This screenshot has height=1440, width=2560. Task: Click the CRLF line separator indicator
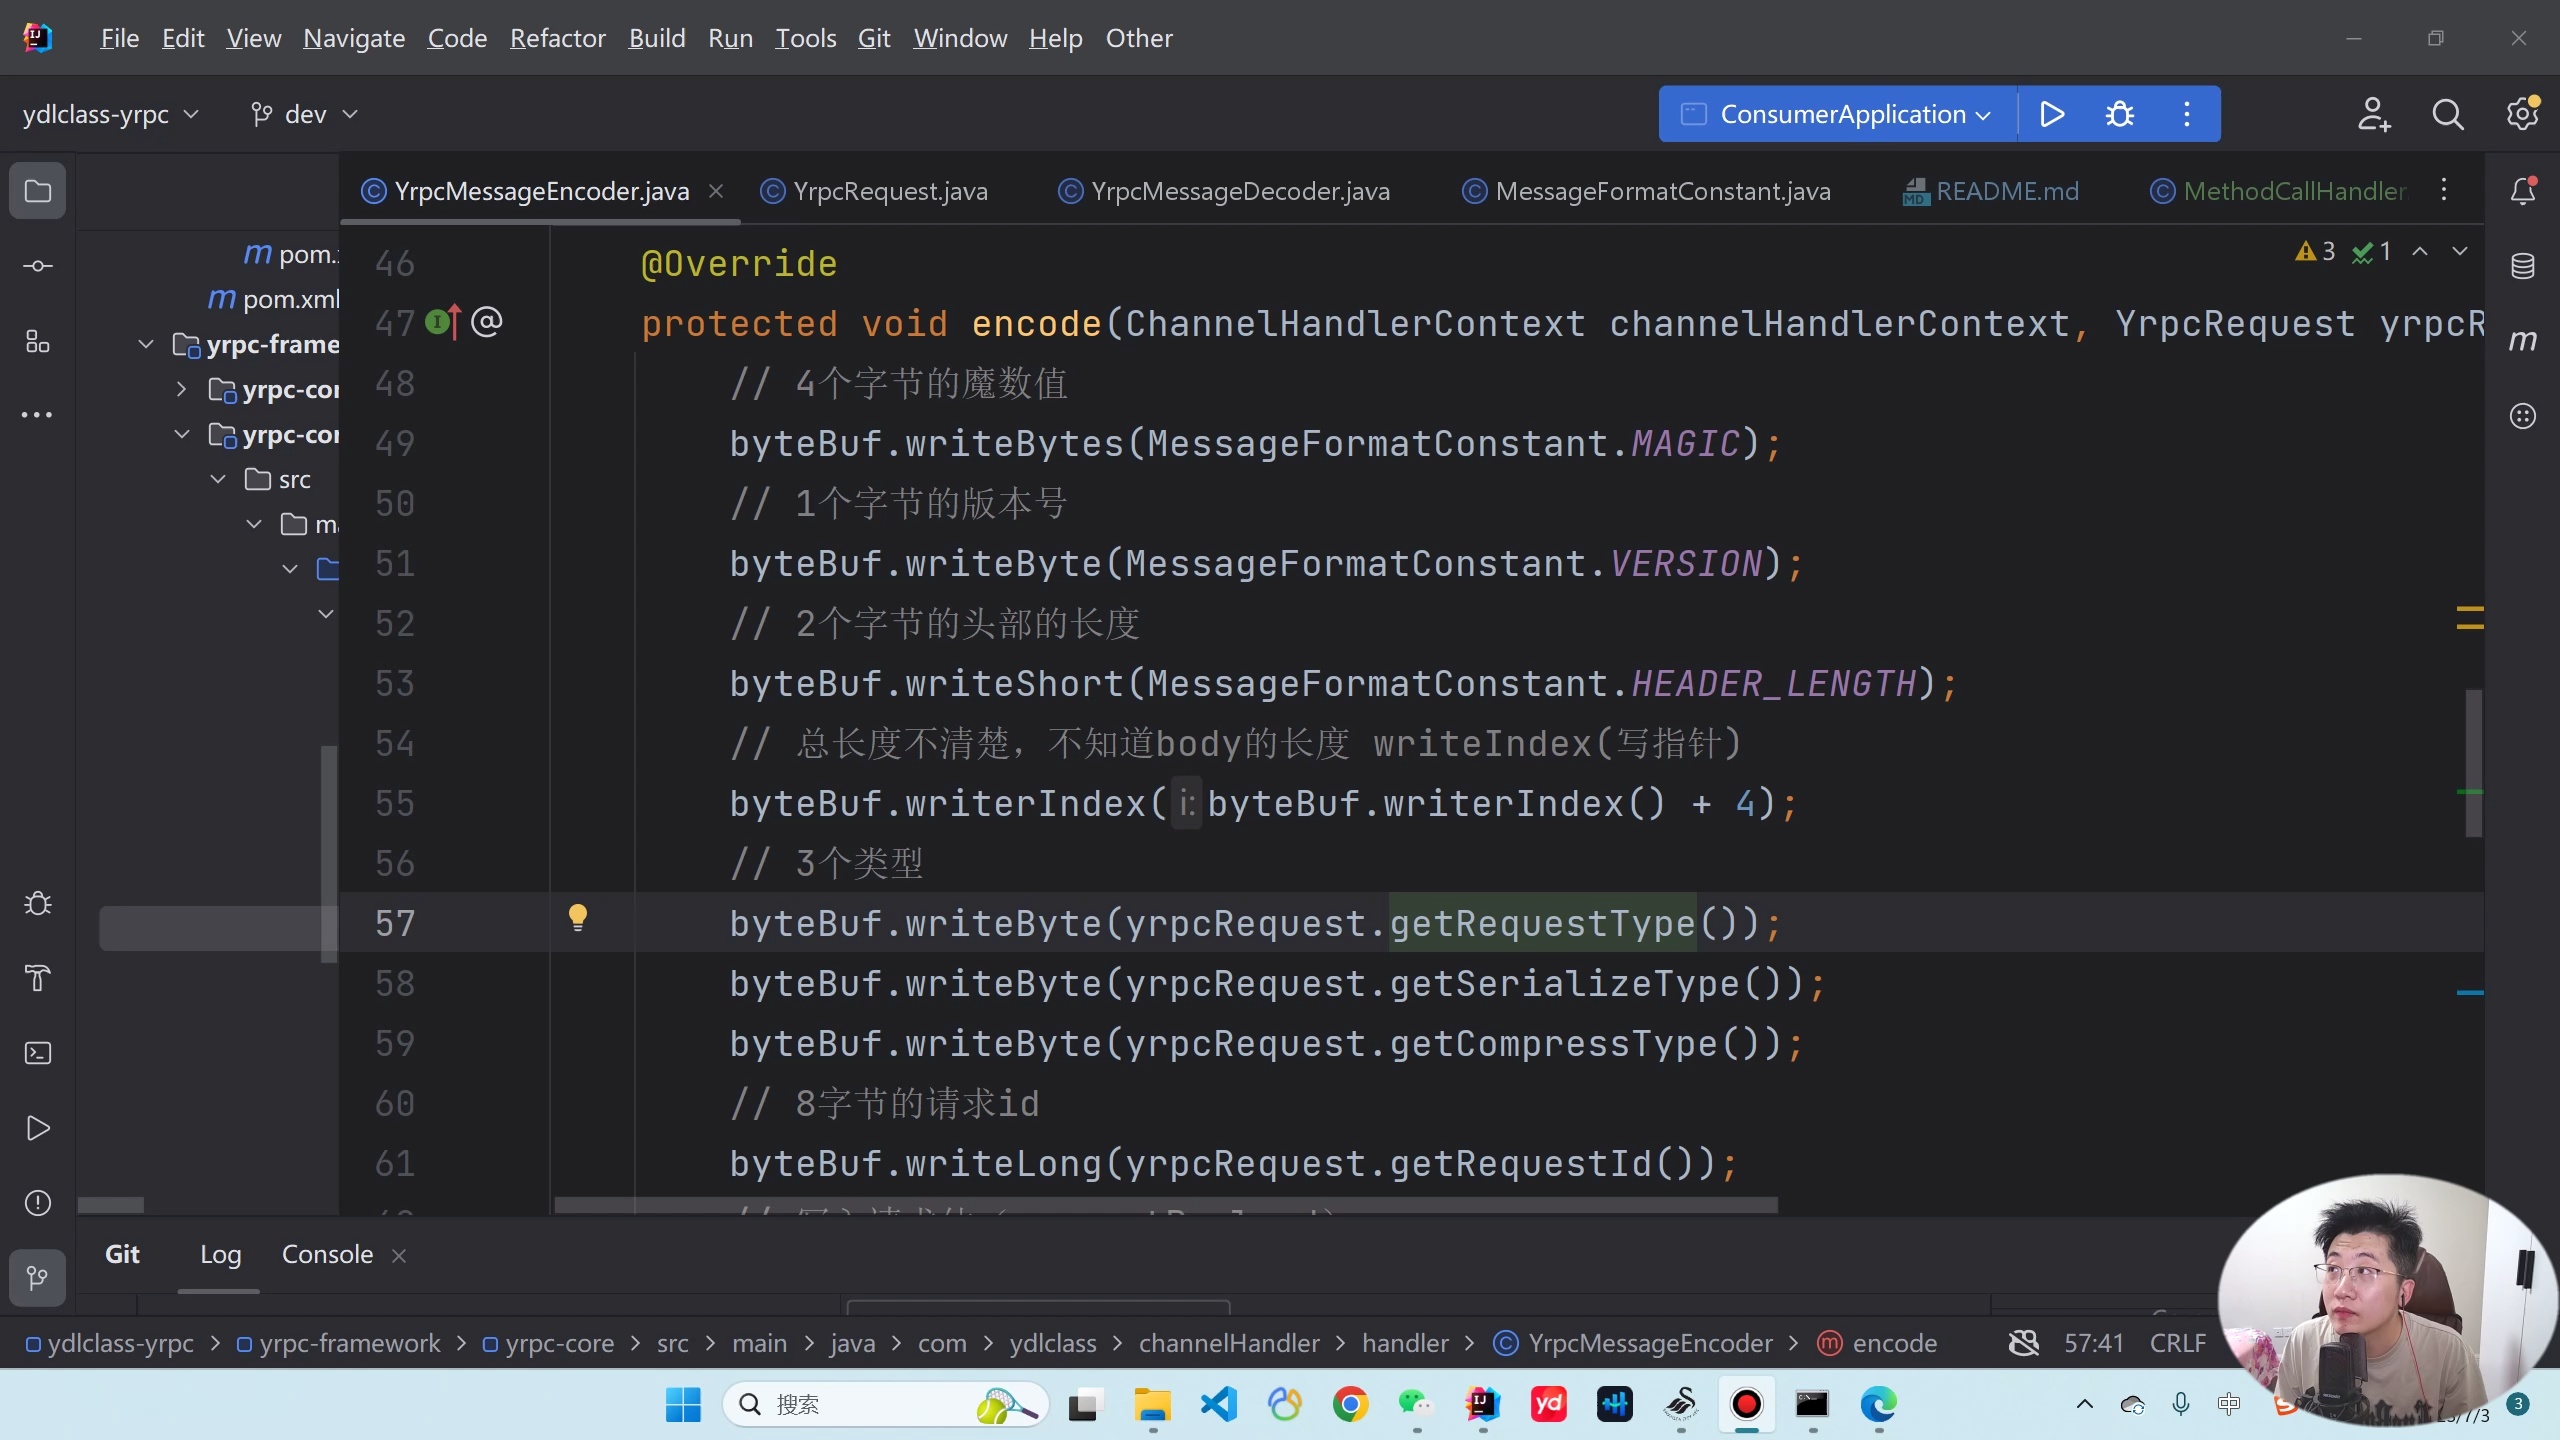(x=2177, y=1343)
